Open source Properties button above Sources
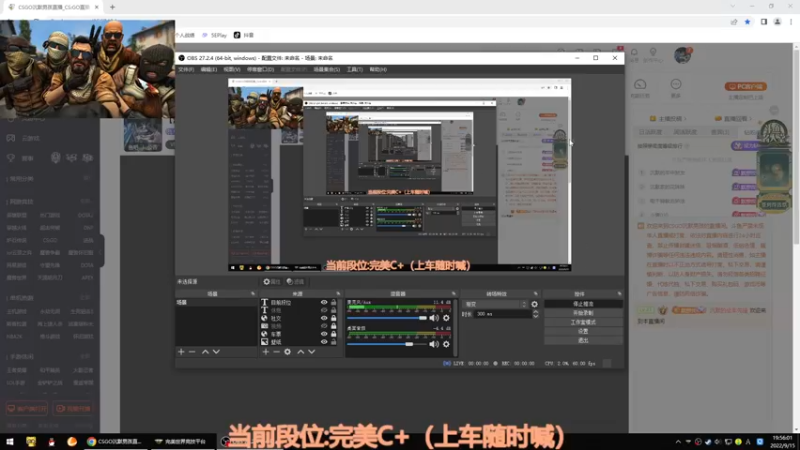This screenshot has height=450, width=800. coord(272,282)
